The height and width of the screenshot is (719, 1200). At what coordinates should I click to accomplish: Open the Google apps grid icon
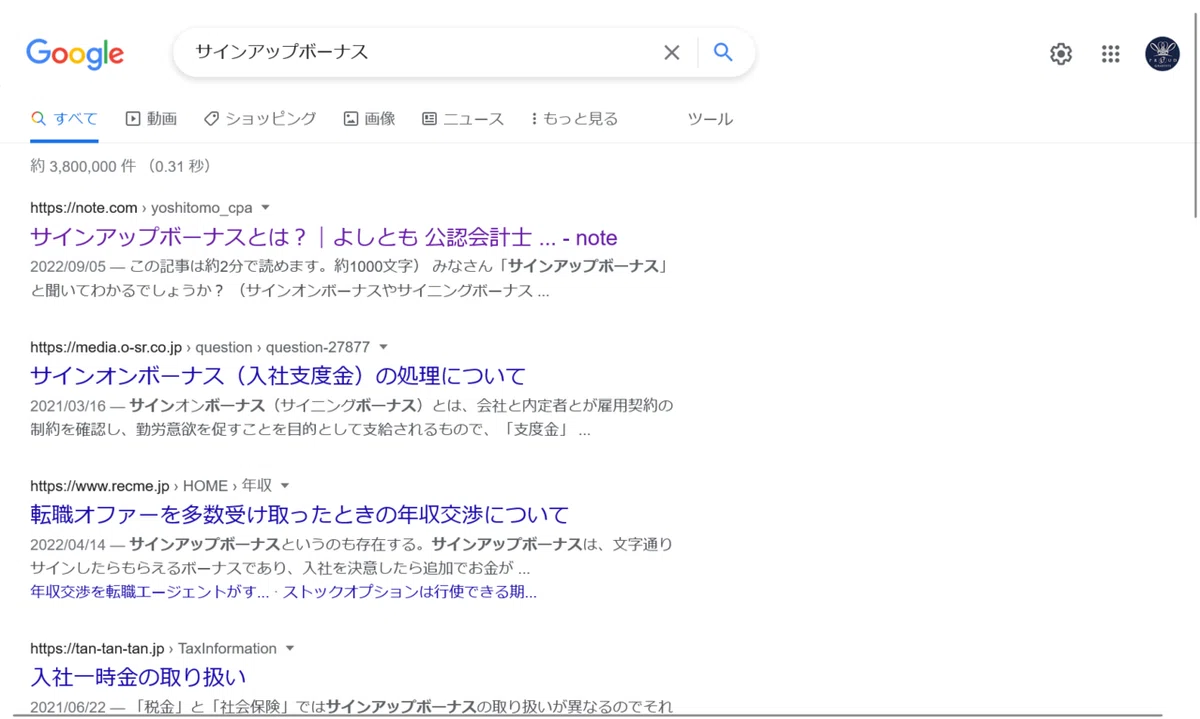pyautogui.click(x=1111, y=54)
